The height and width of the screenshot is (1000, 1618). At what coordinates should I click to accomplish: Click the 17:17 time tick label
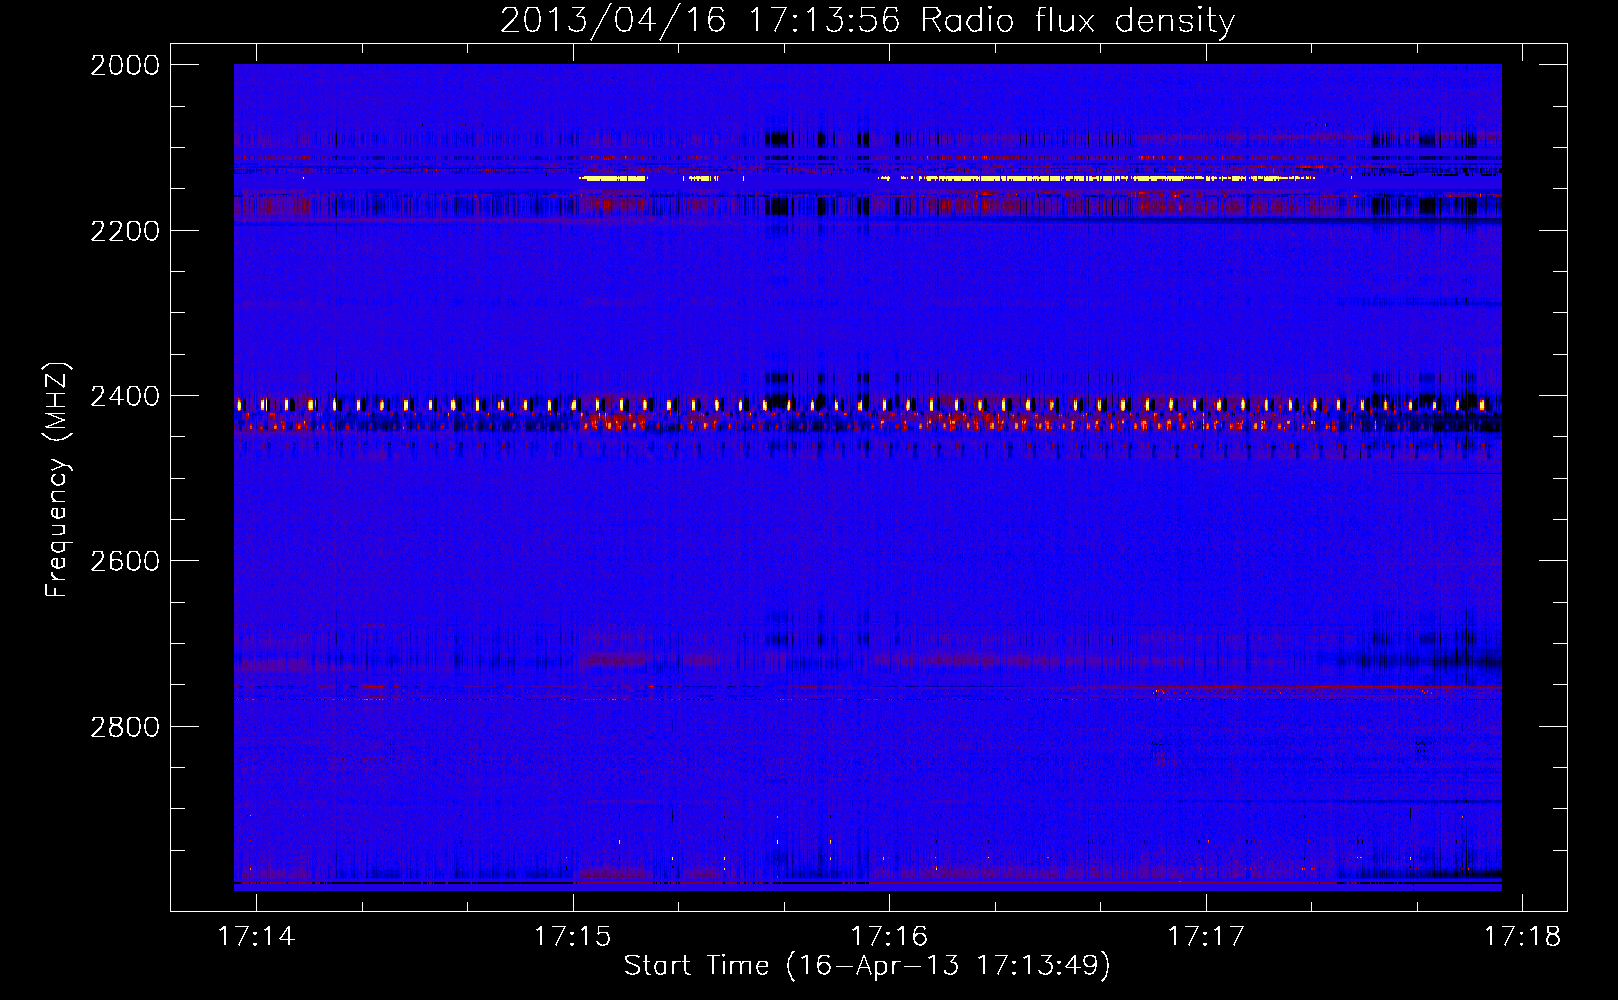point(1206,937)
